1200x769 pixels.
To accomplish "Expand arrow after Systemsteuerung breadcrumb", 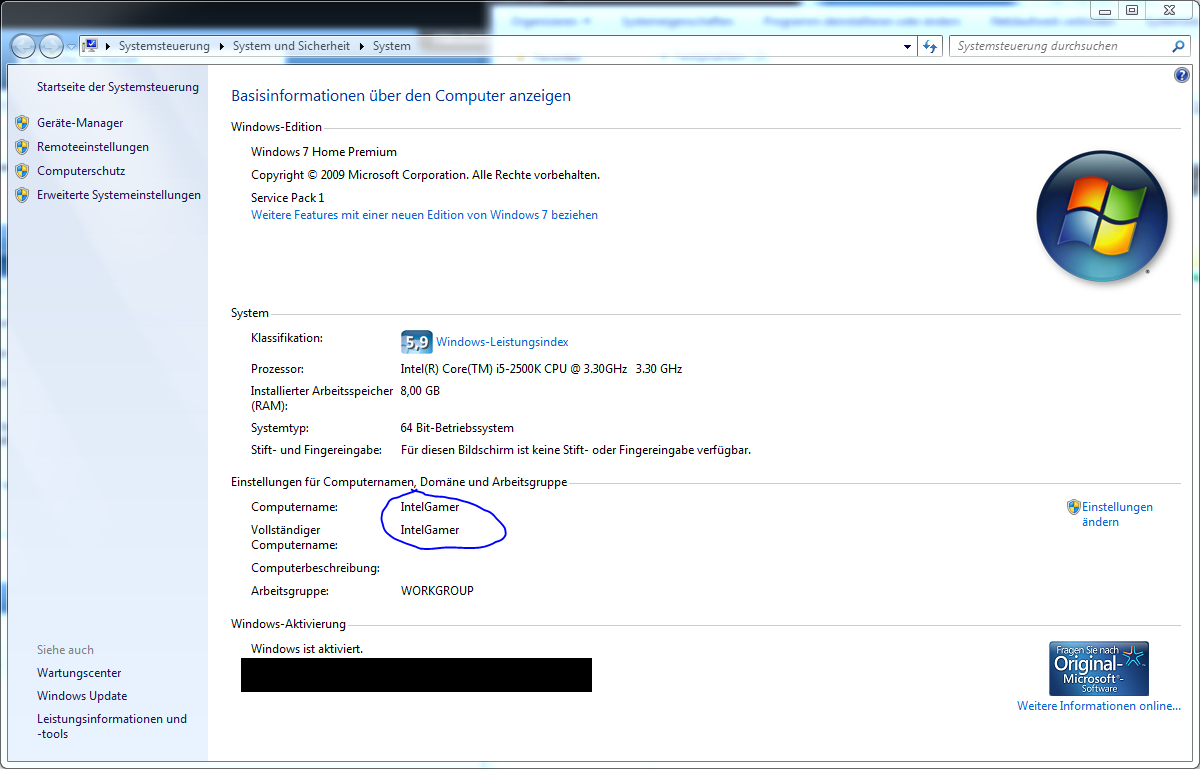I will pyautogui.click(x=221, y=46).
